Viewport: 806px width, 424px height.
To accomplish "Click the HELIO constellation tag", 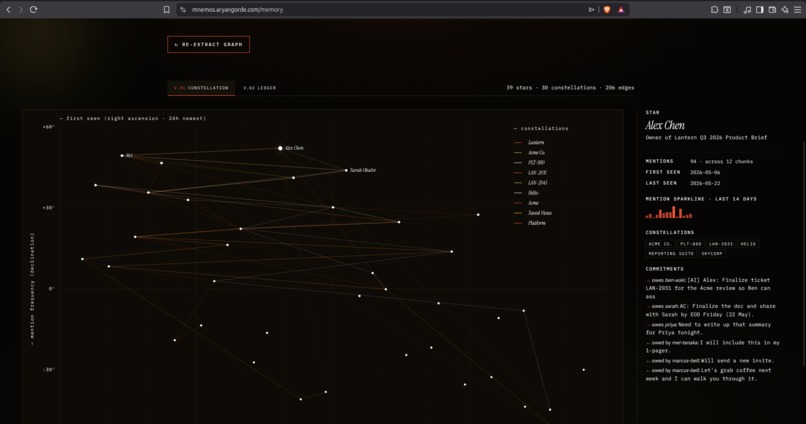I will coord(748,244).
